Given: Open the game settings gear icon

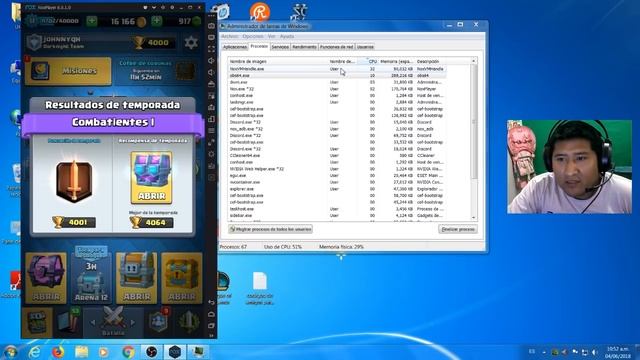Looking at the screenshot, I should coord(191,42).
